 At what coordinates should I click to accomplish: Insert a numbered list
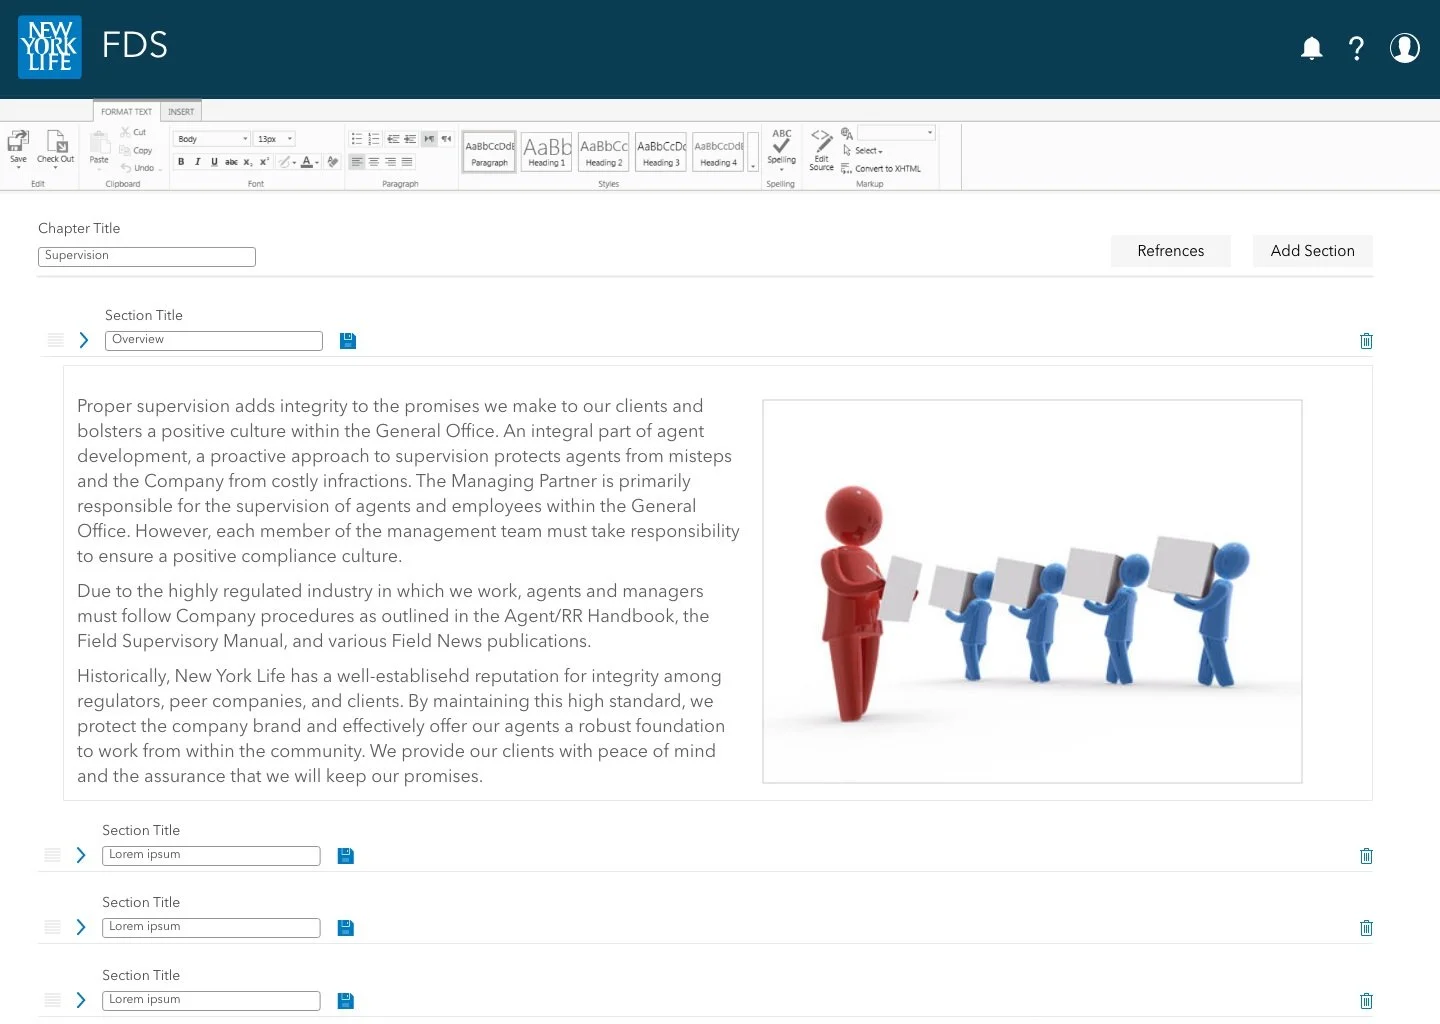tap(374, 139)
